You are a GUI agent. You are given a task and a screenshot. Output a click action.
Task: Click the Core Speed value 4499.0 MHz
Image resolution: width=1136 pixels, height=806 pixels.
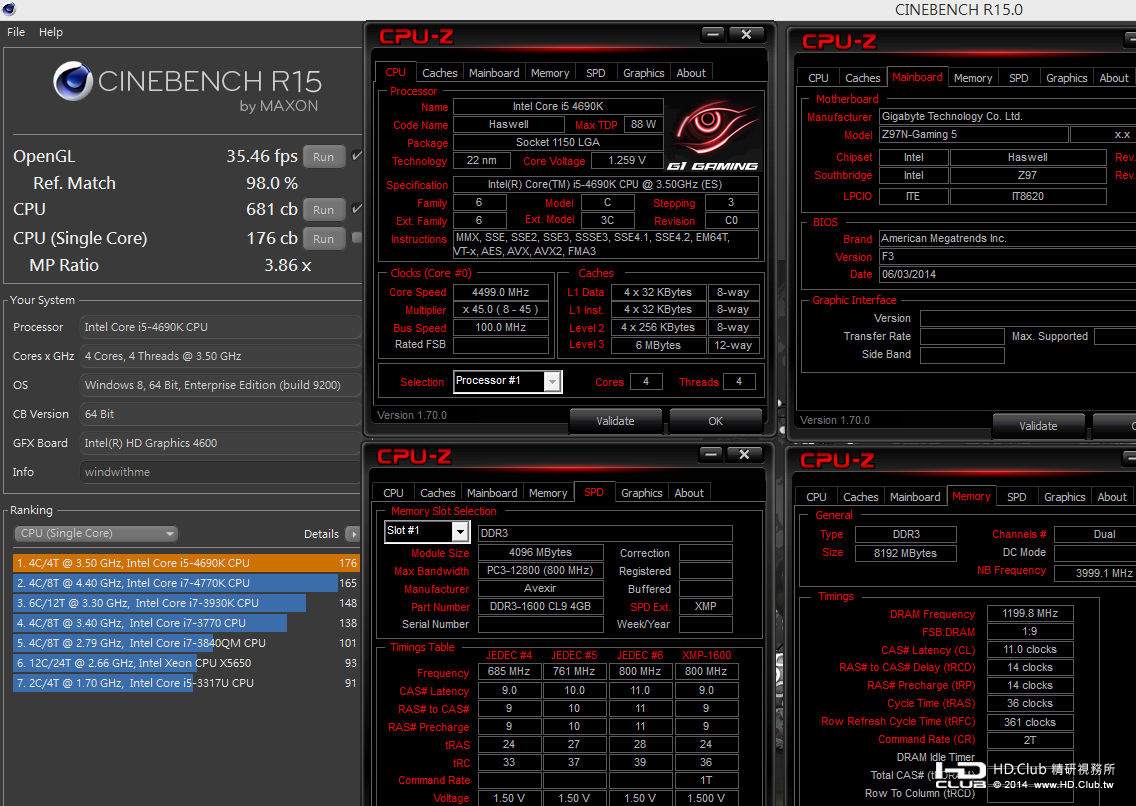[501, 292]
